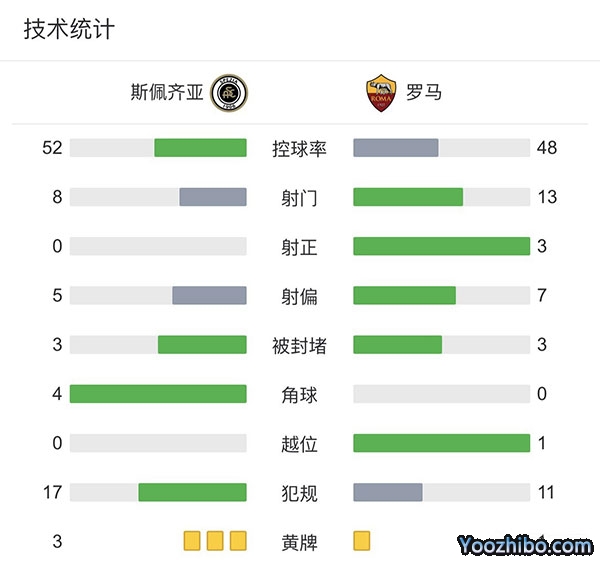Click Spezia's first yellow card icon
This screenshot has width=600, height=561.
tap(192, 541)
